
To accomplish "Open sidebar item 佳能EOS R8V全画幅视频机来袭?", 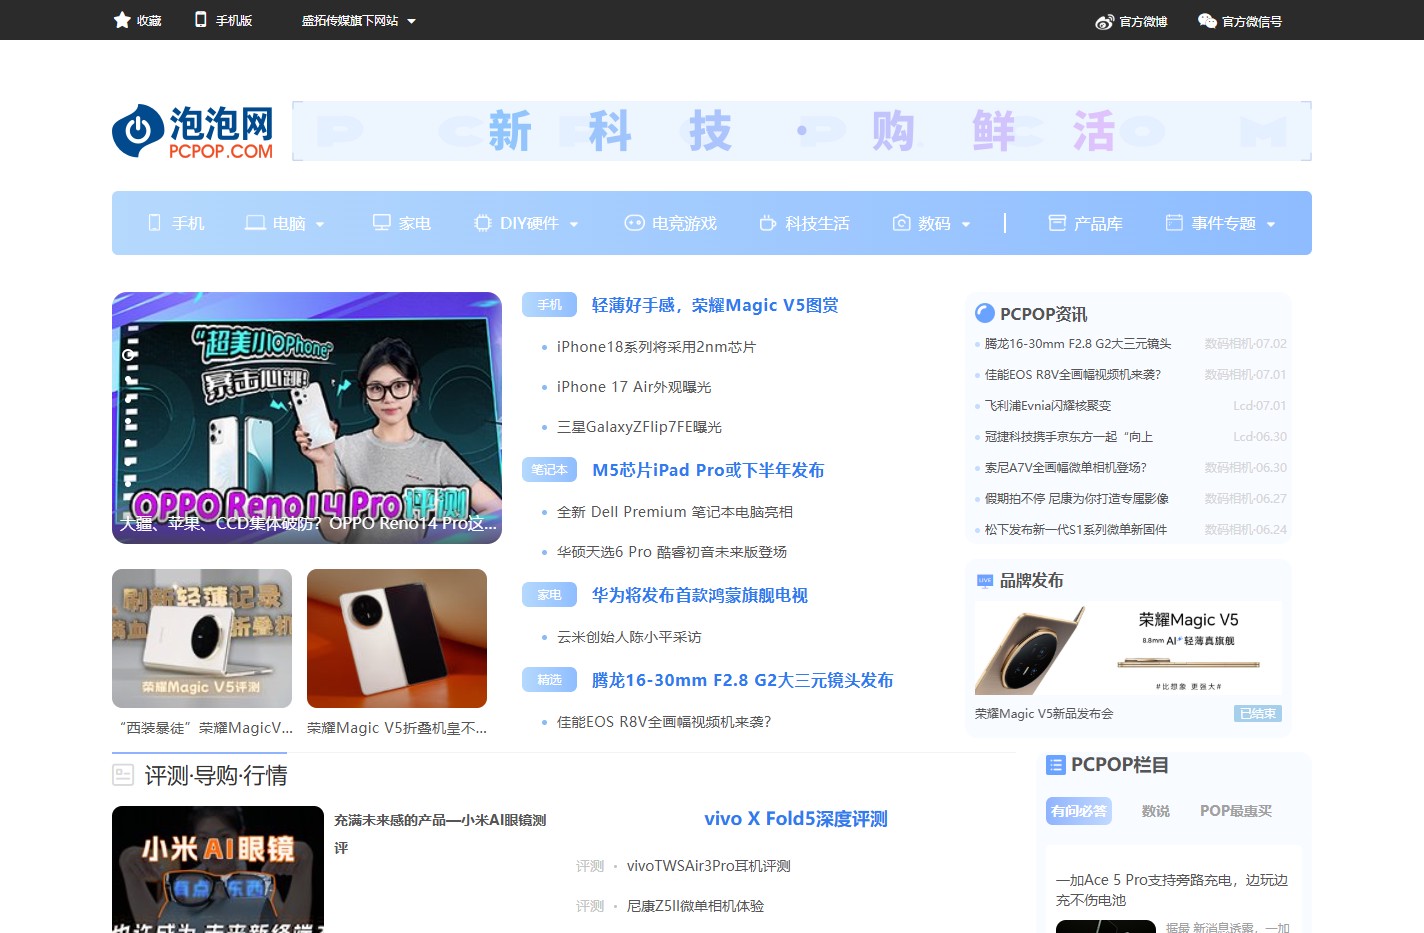I will pos(1073,375).
